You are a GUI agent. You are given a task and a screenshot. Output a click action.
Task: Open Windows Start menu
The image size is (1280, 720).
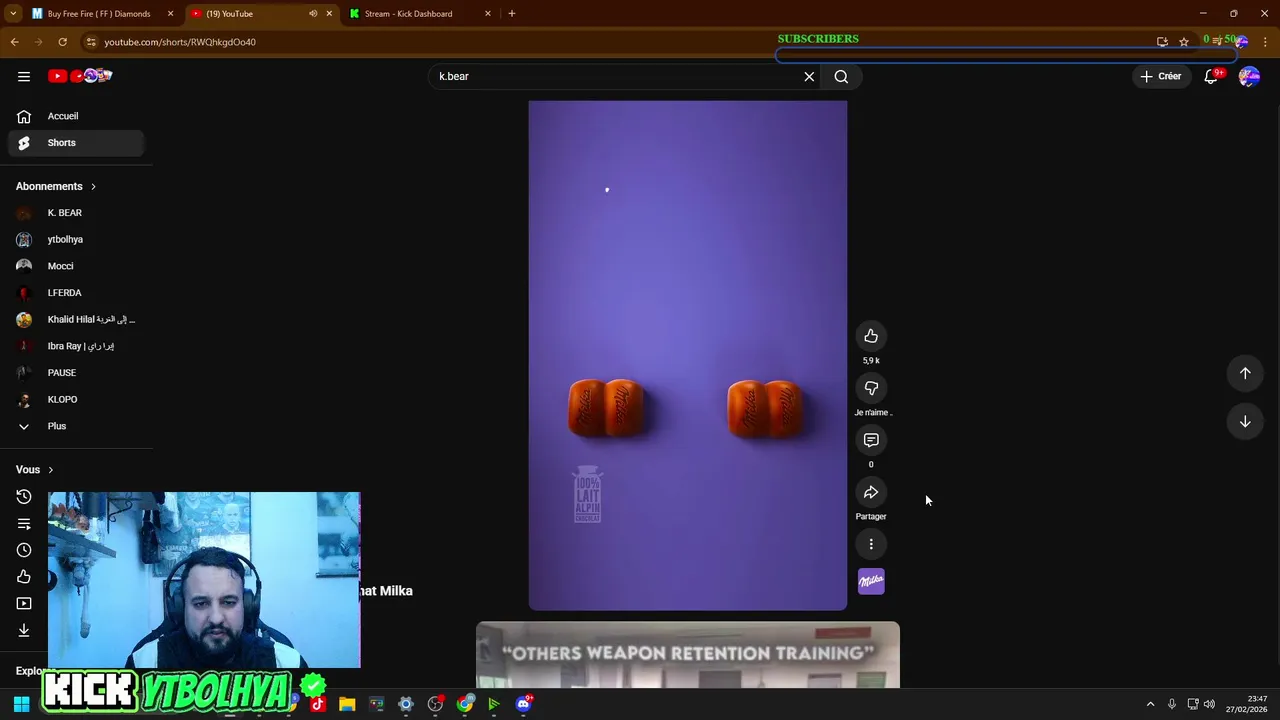coord(21,705)
